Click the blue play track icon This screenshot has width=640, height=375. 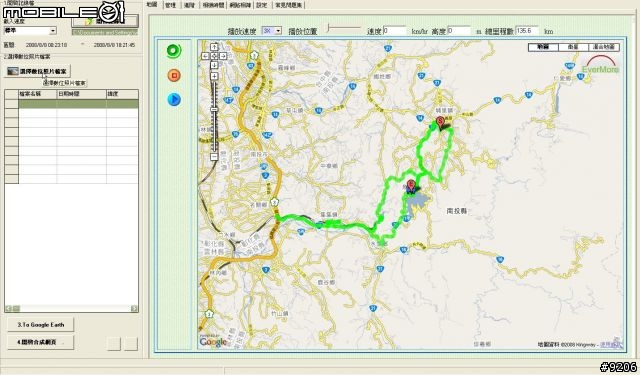pos(174,99)
